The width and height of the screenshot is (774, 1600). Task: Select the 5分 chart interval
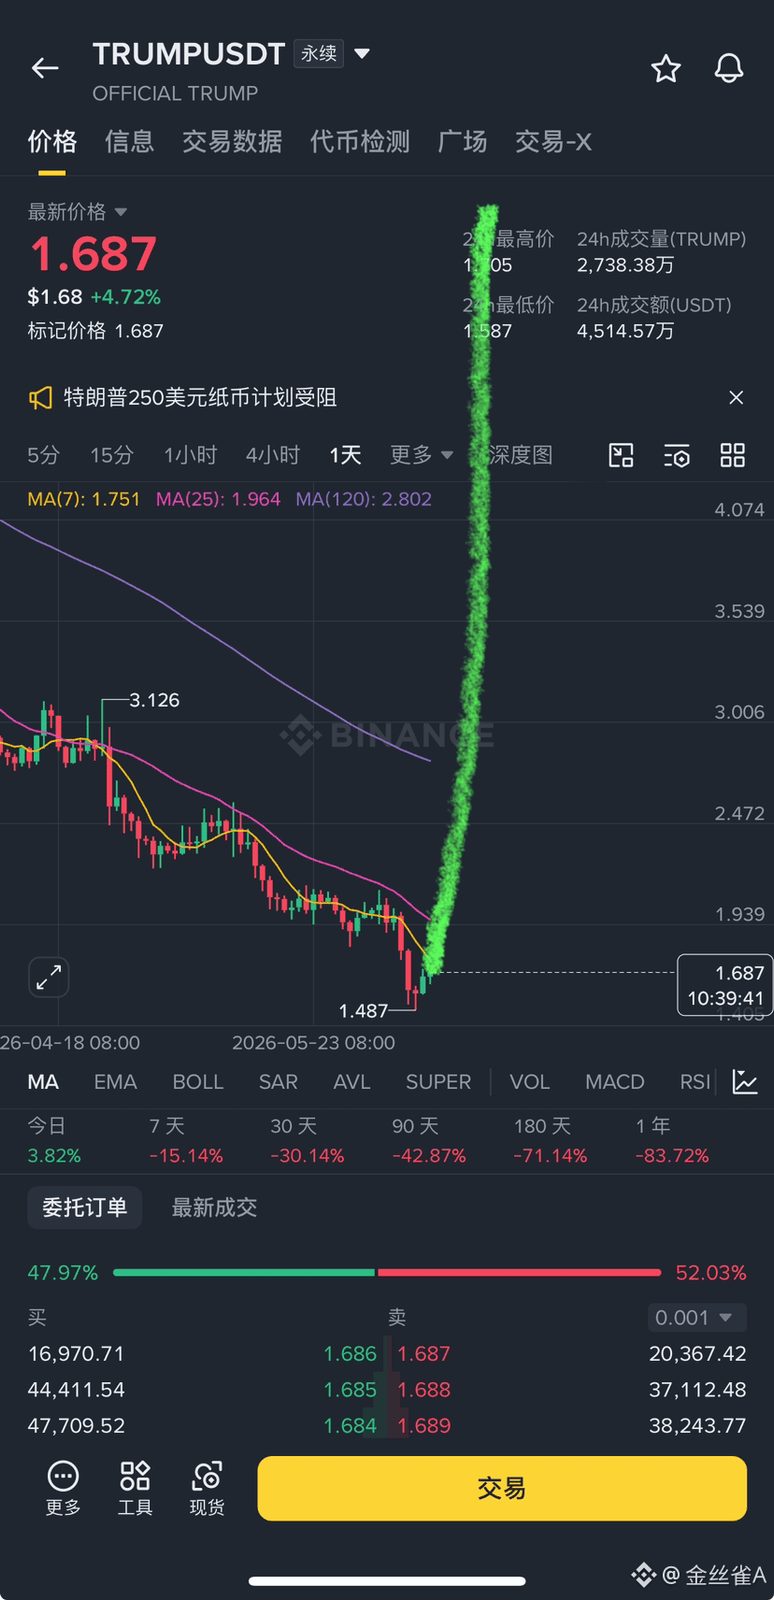[x=43, y=455]
